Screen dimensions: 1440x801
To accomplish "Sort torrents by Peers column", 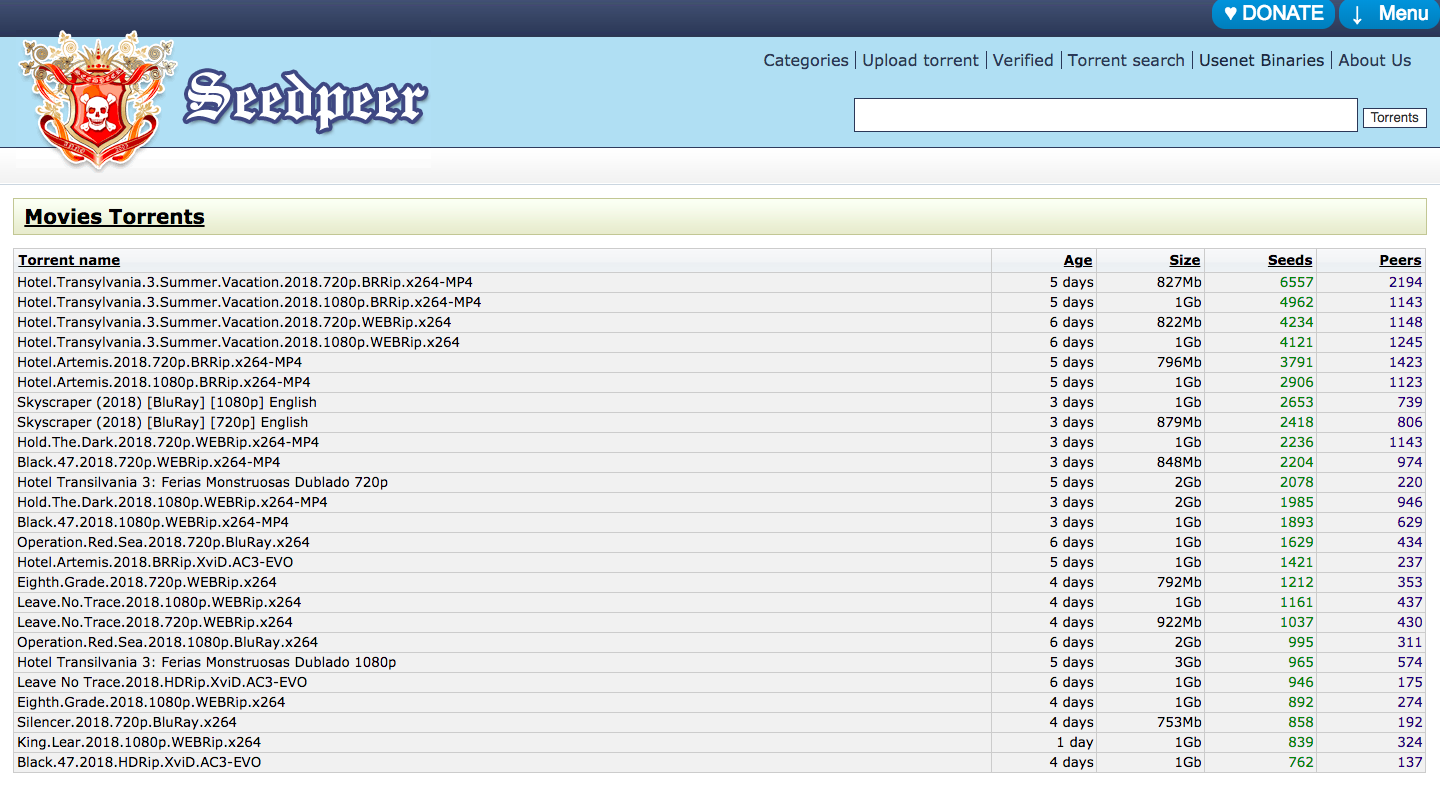I will pyautogui.click(x=1400, y=260).
